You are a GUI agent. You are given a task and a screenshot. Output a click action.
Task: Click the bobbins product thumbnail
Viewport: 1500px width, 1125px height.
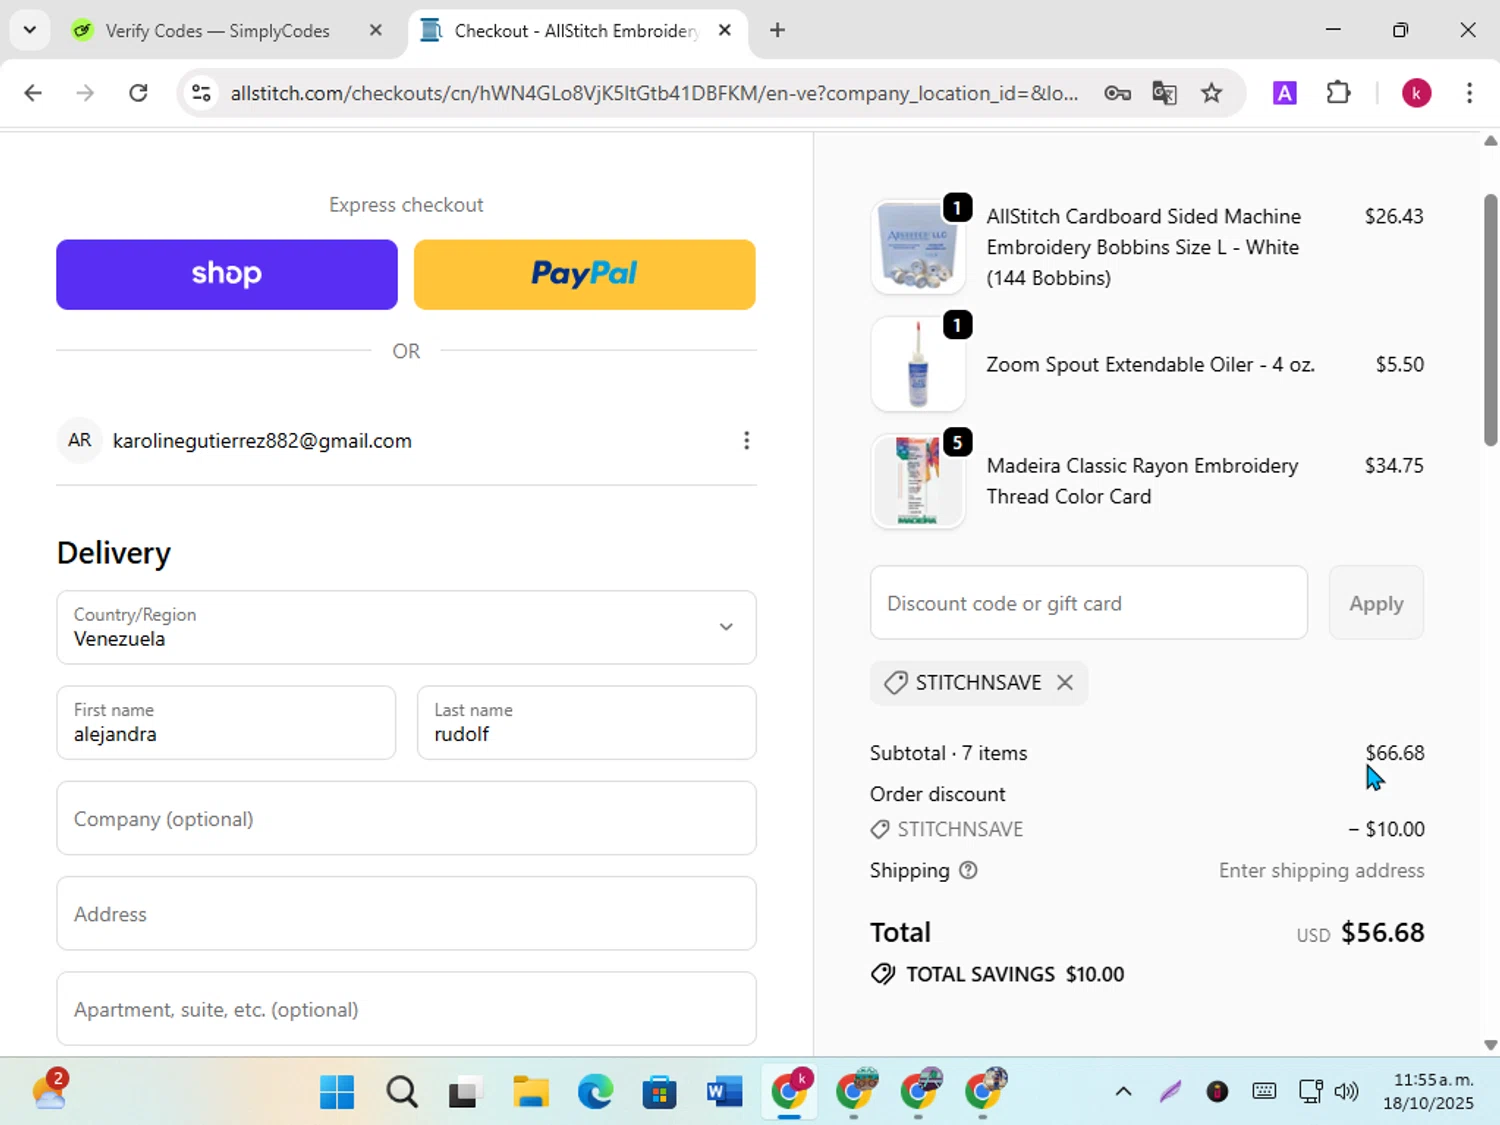pyautogui.click(x=918, y=246)
